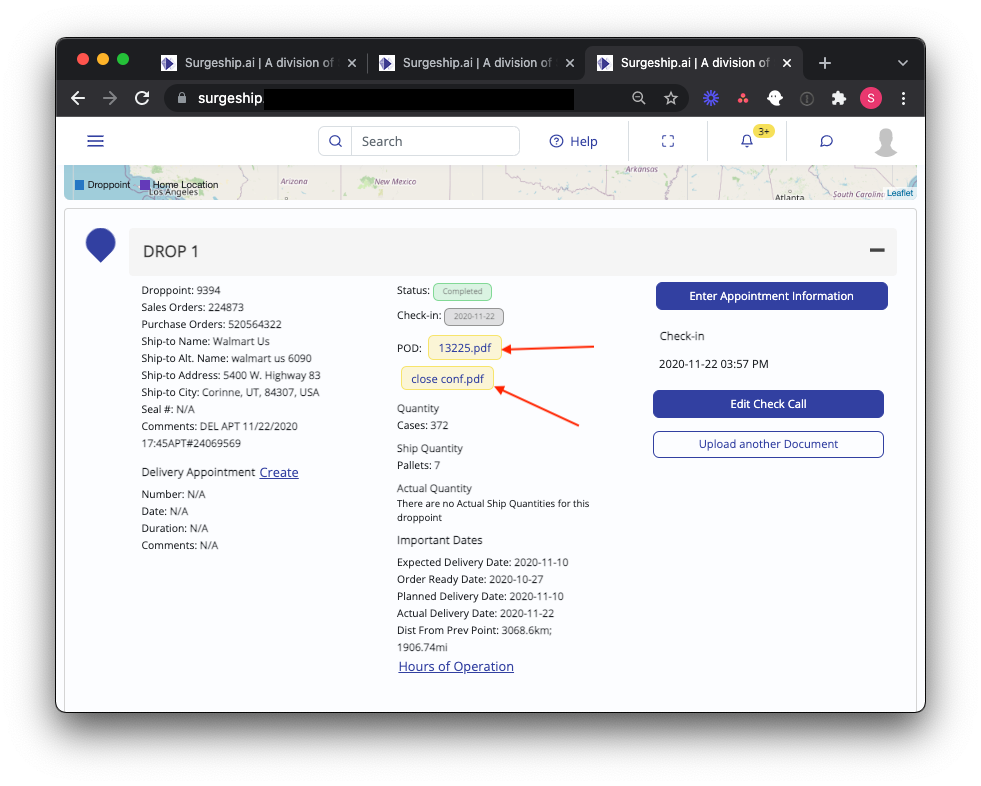This screenshot has height=786, width=981.
Task: Open the Chrome profile S avatar
Action: click(870, 98)
